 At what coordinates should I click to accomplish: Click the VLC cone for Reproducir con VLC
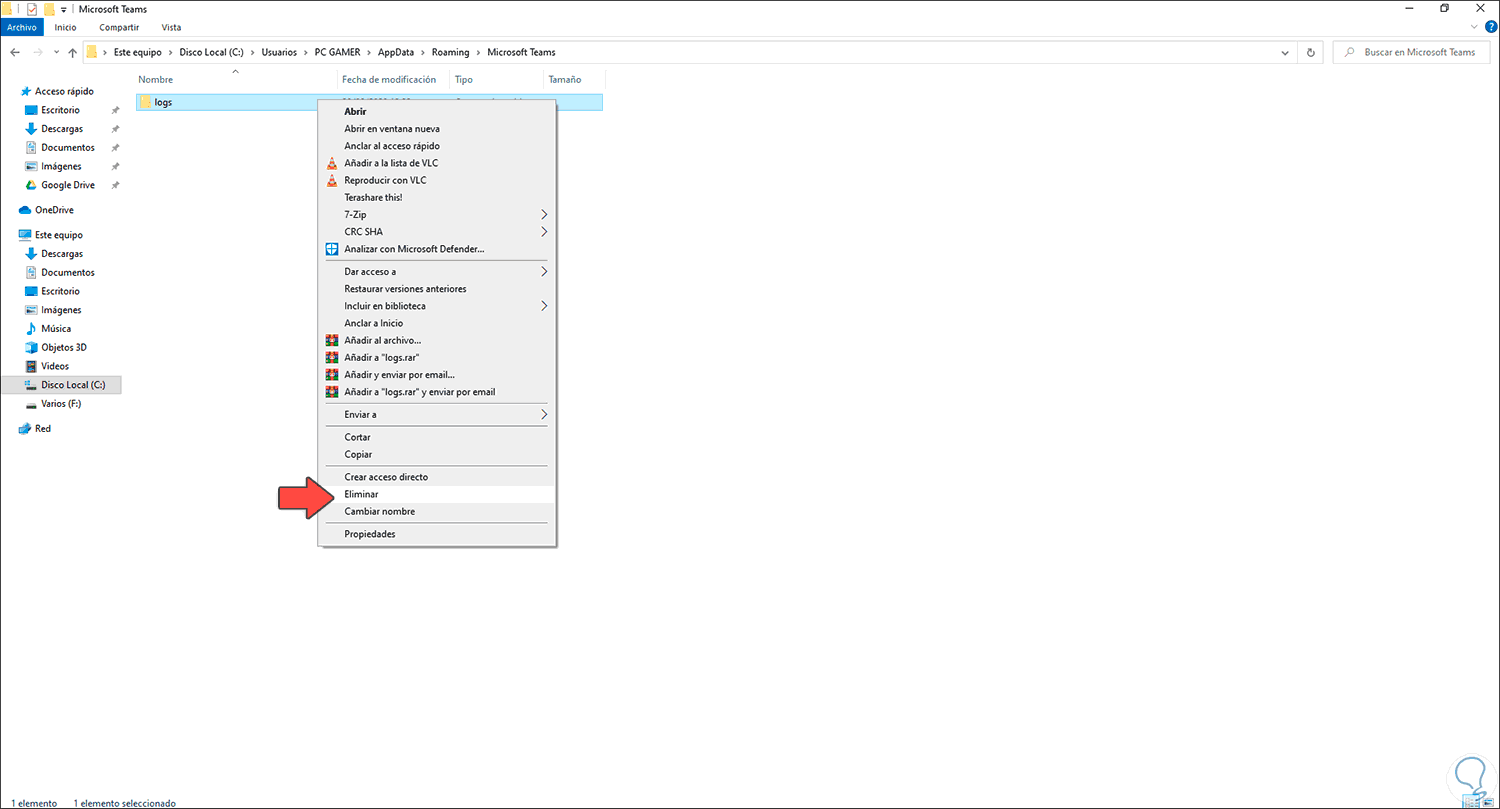(x=333, y=180)
